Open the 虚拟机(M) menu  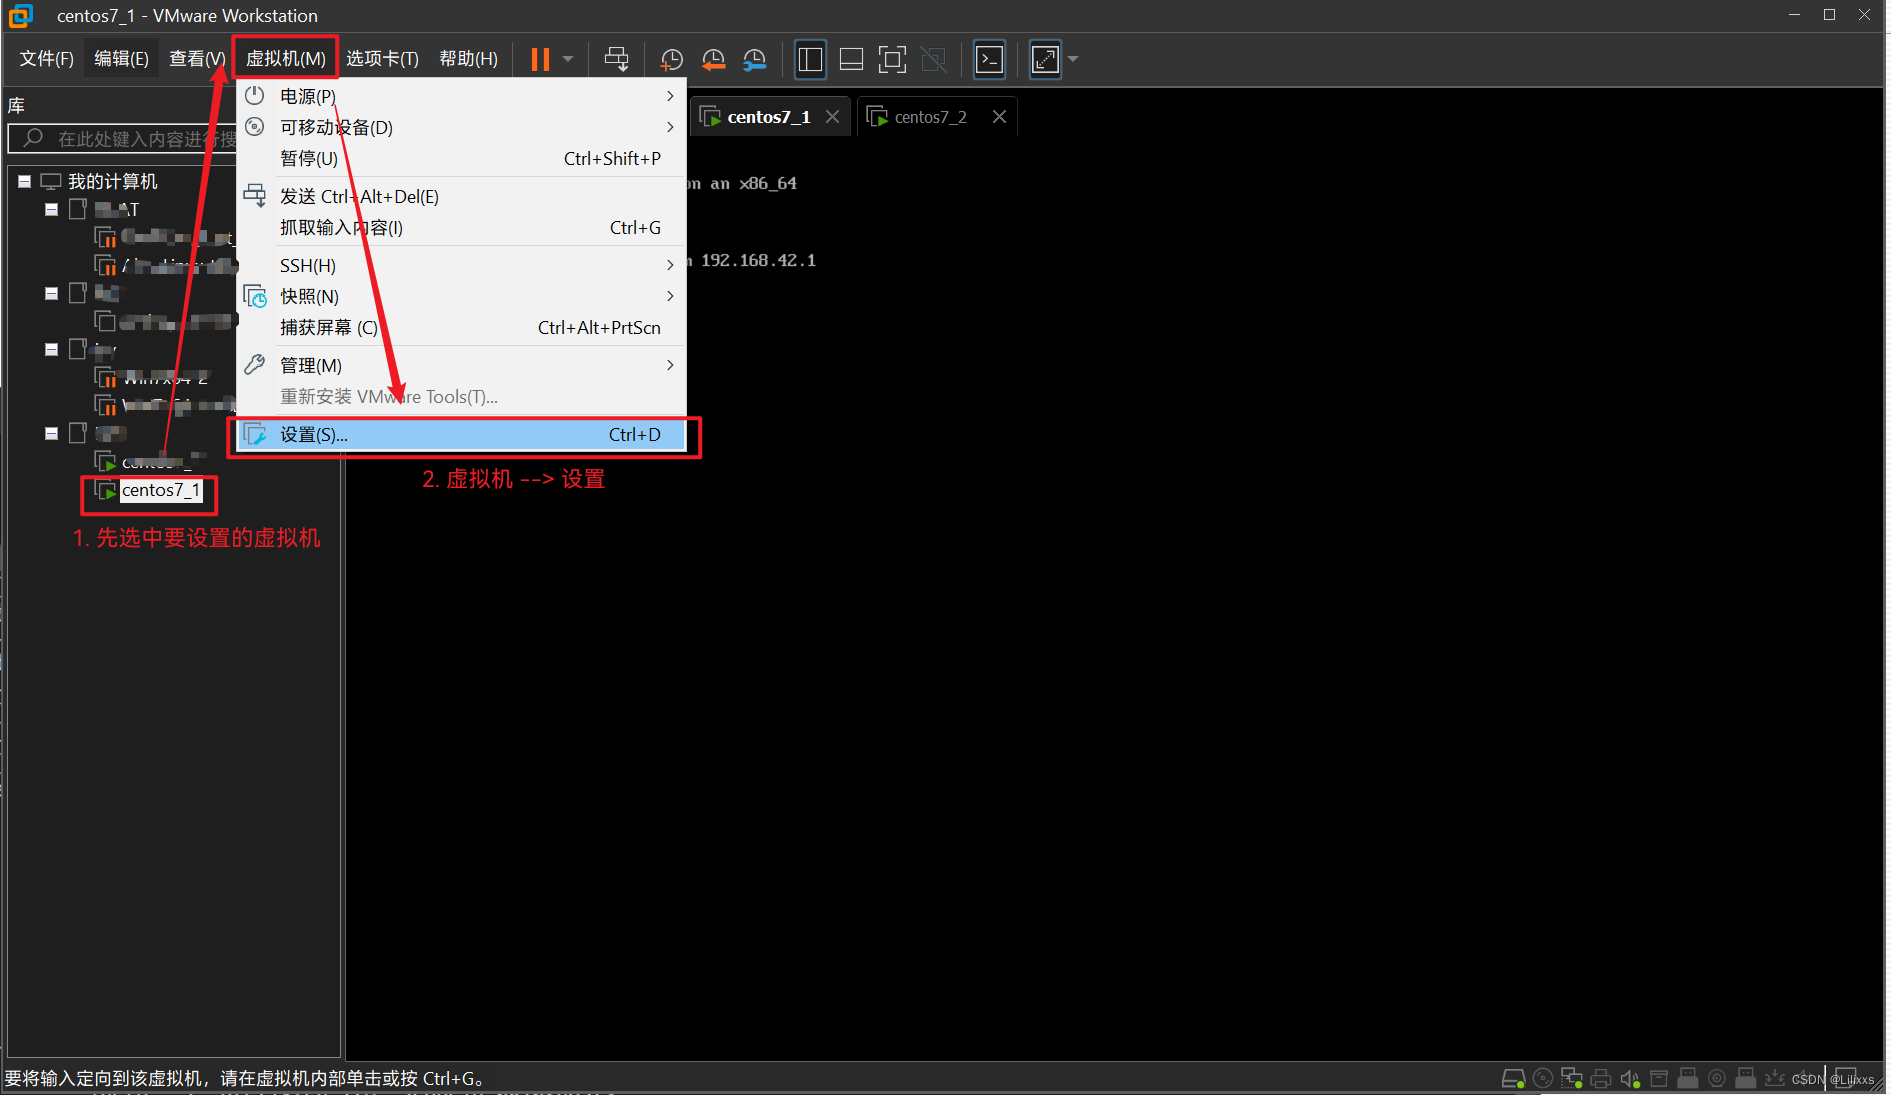pos(286,59)
